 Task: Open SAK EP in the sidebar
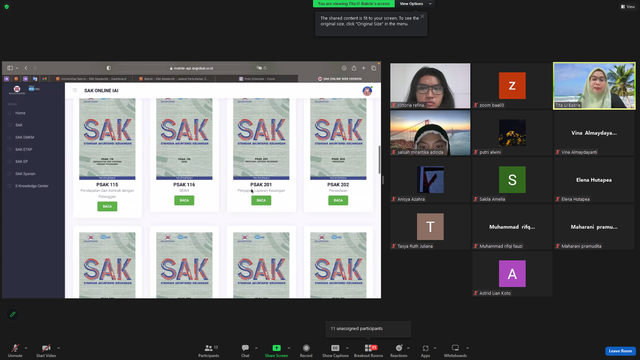click(21, 162)
